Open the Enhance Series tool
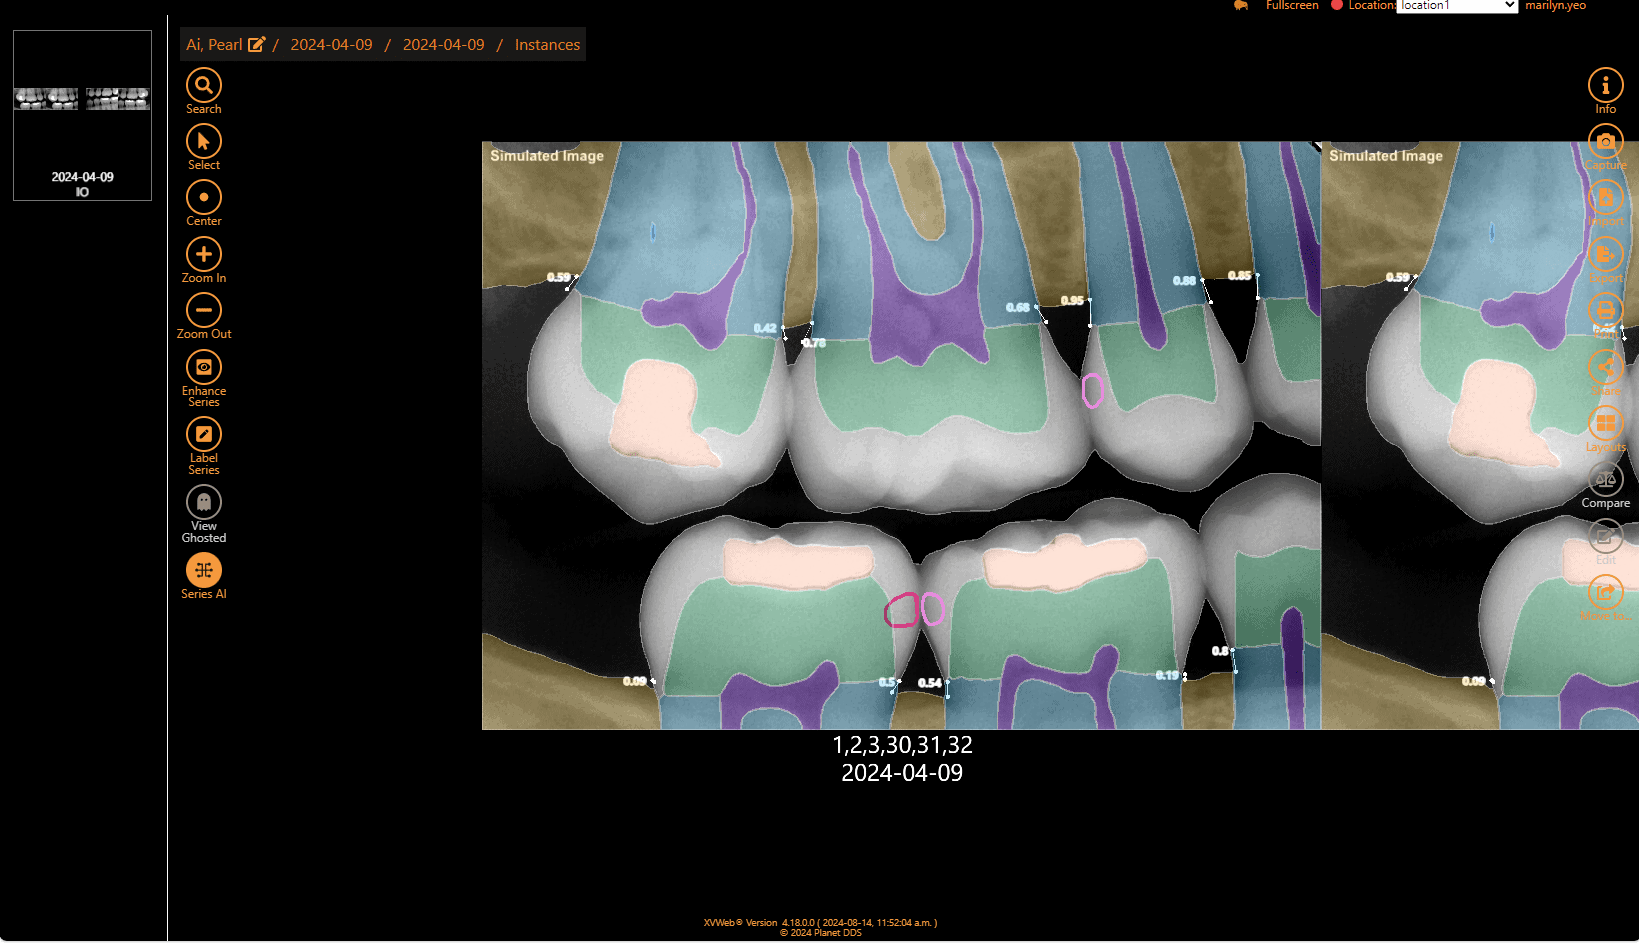Viewport: 1639px width, 943px height. coord(203,368)
